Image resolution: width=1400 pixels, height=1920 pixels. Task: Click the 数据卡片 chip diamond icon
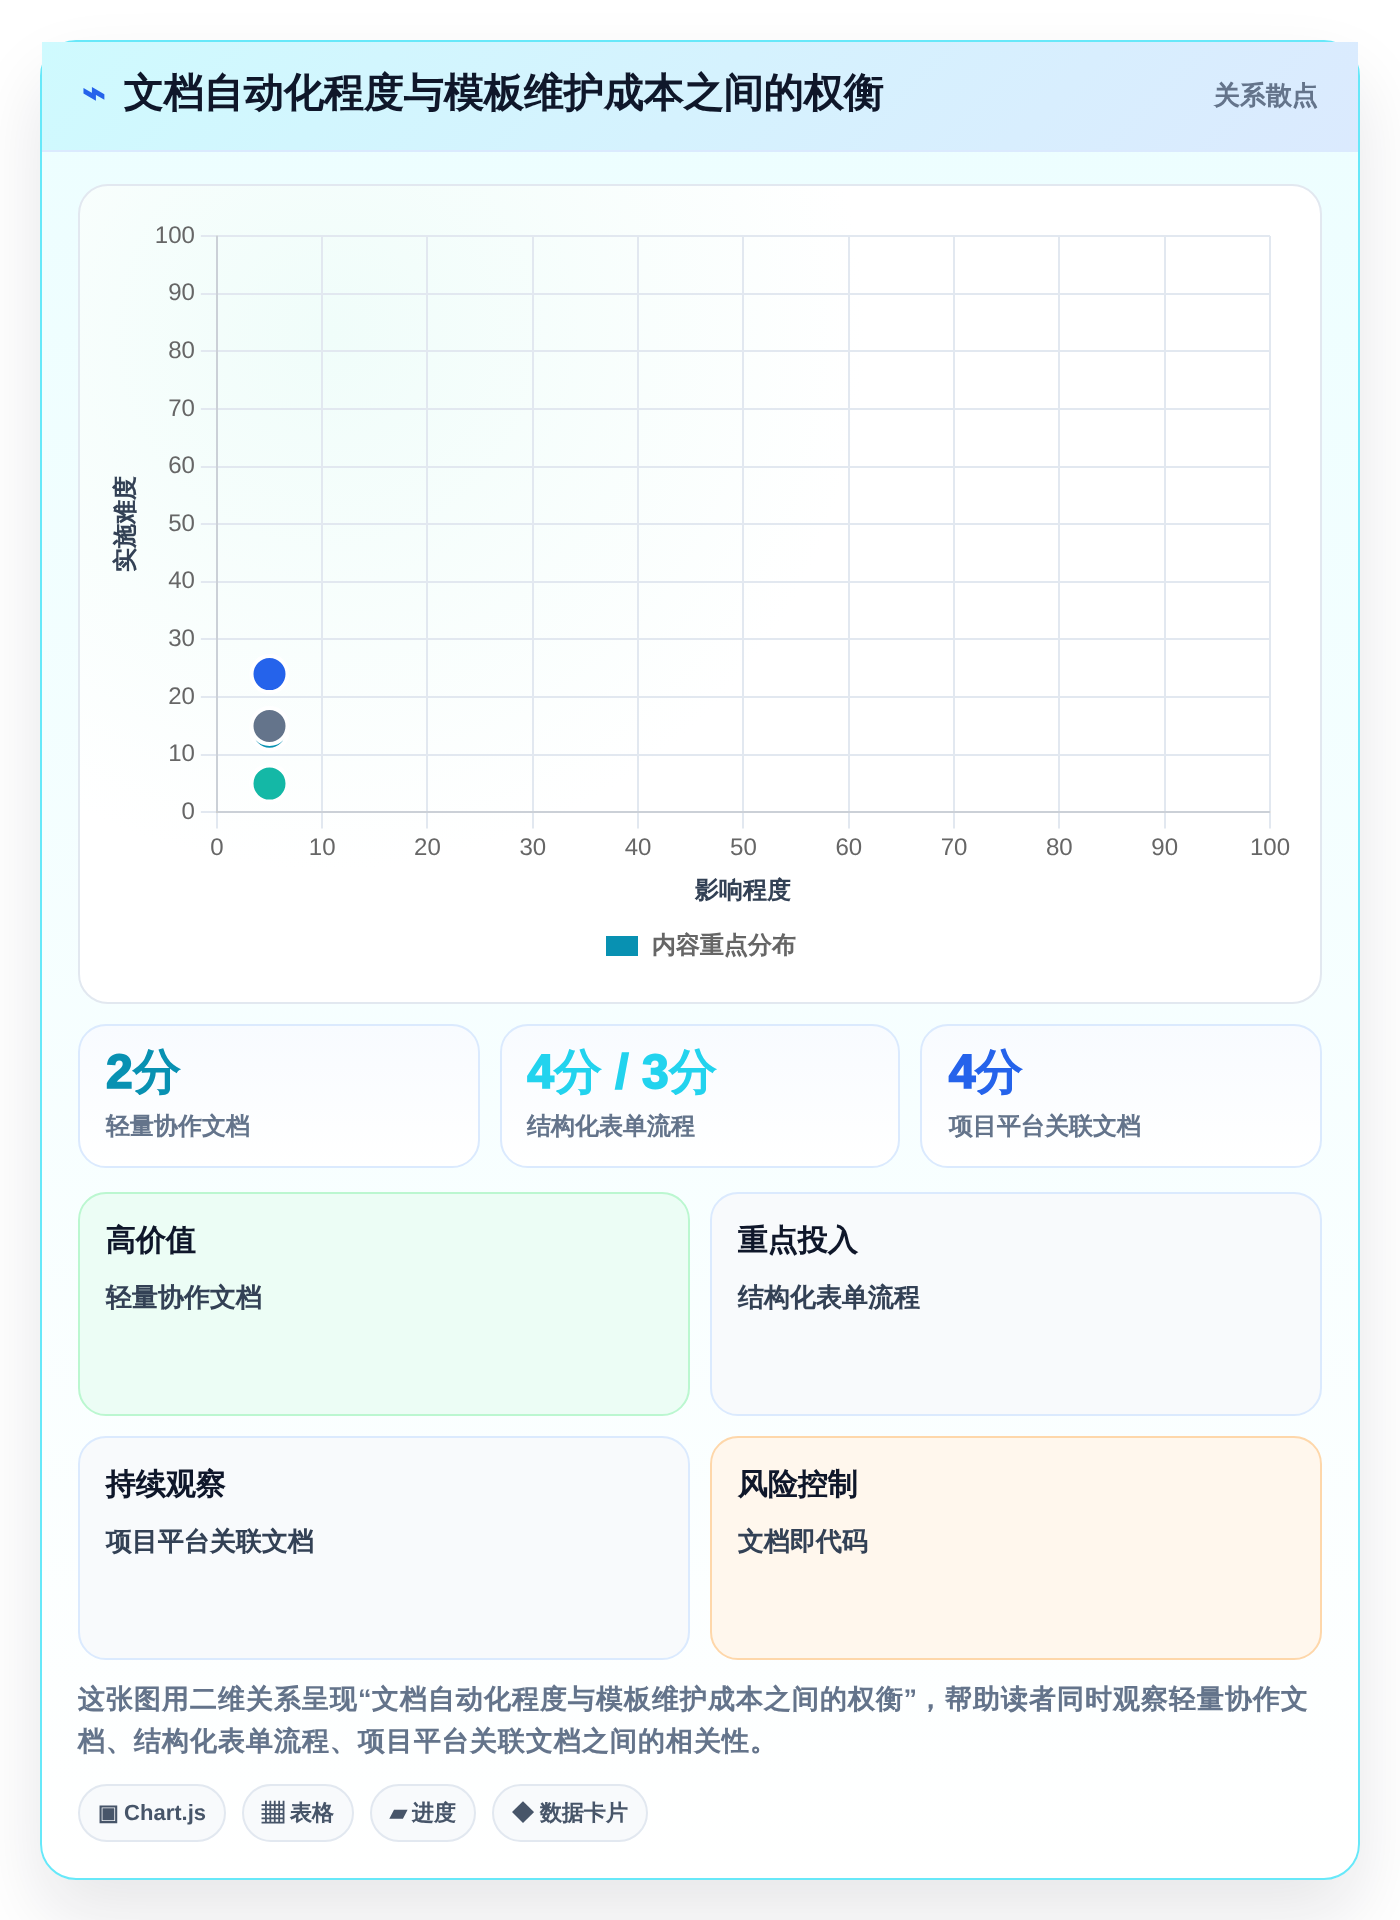click(x=522, y=1812)
